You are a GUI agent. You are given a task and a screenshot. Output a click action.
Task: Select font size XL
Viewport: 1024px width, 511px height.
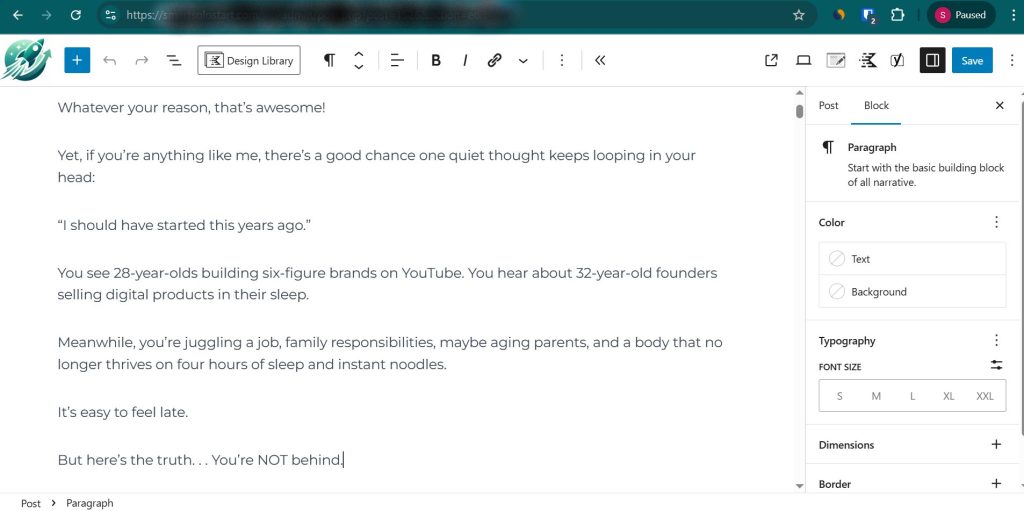point(948,396)
